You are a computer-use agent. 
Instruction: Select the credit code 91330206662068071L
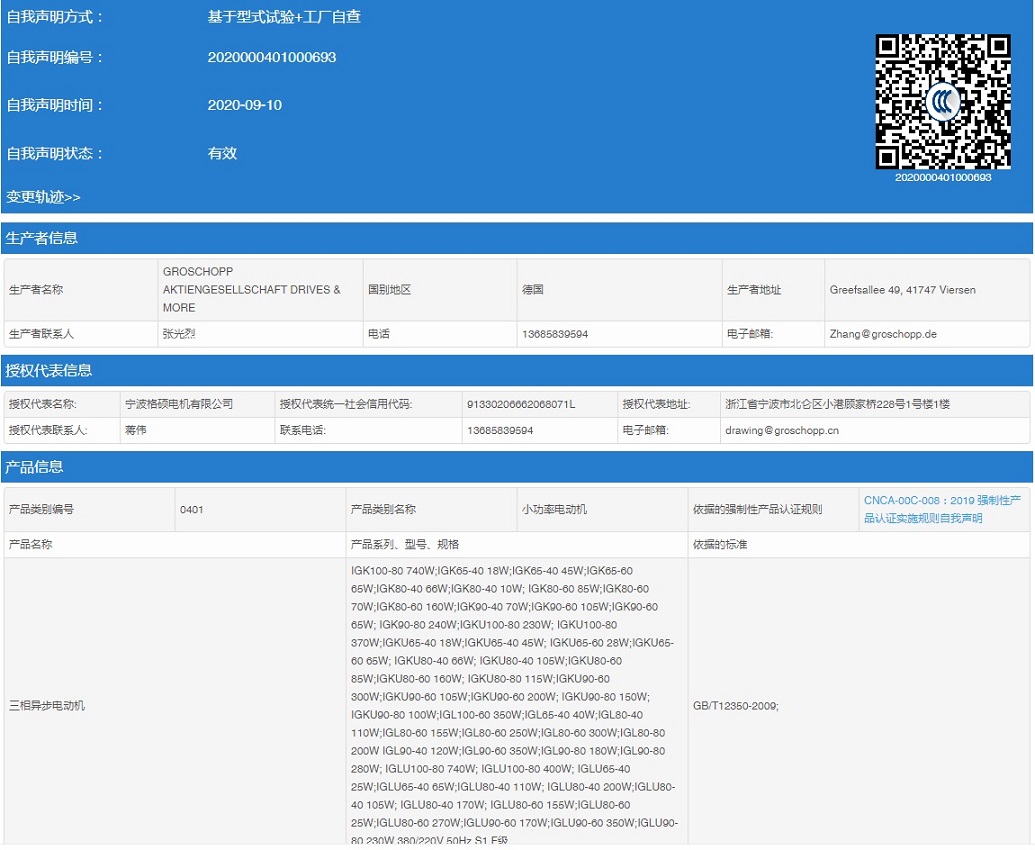point(521,404)
